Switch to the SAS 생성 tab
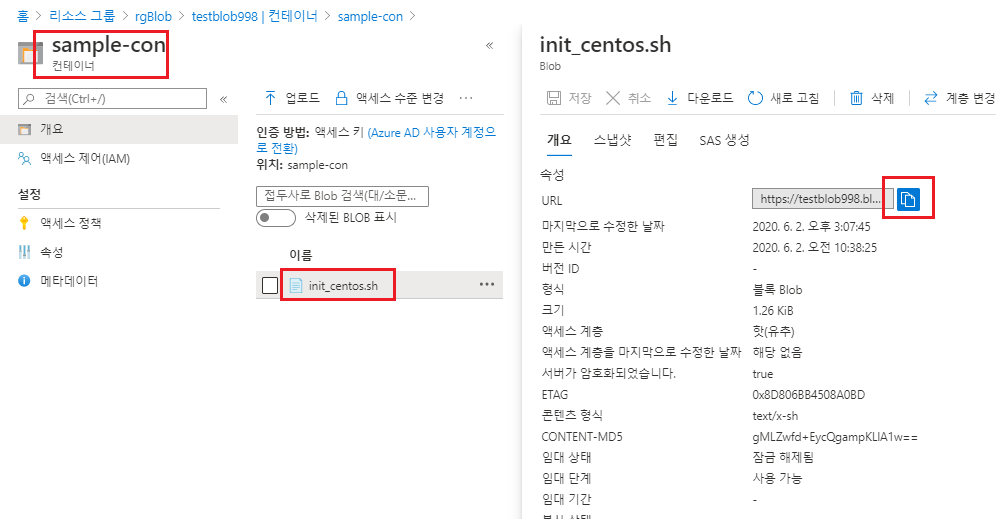 pyautogui.click(x=724, y=140)
